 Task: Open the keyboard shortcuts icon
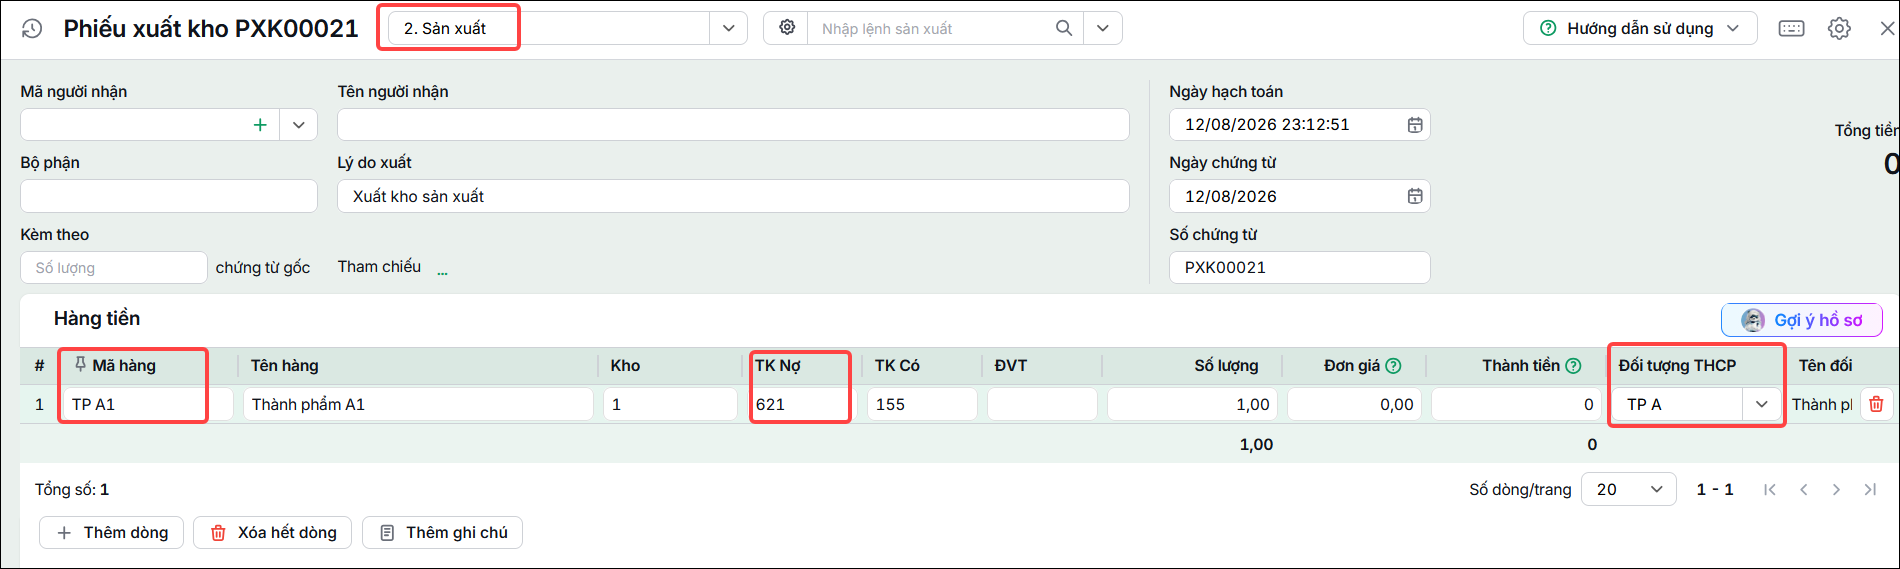tap(1791, 28)
